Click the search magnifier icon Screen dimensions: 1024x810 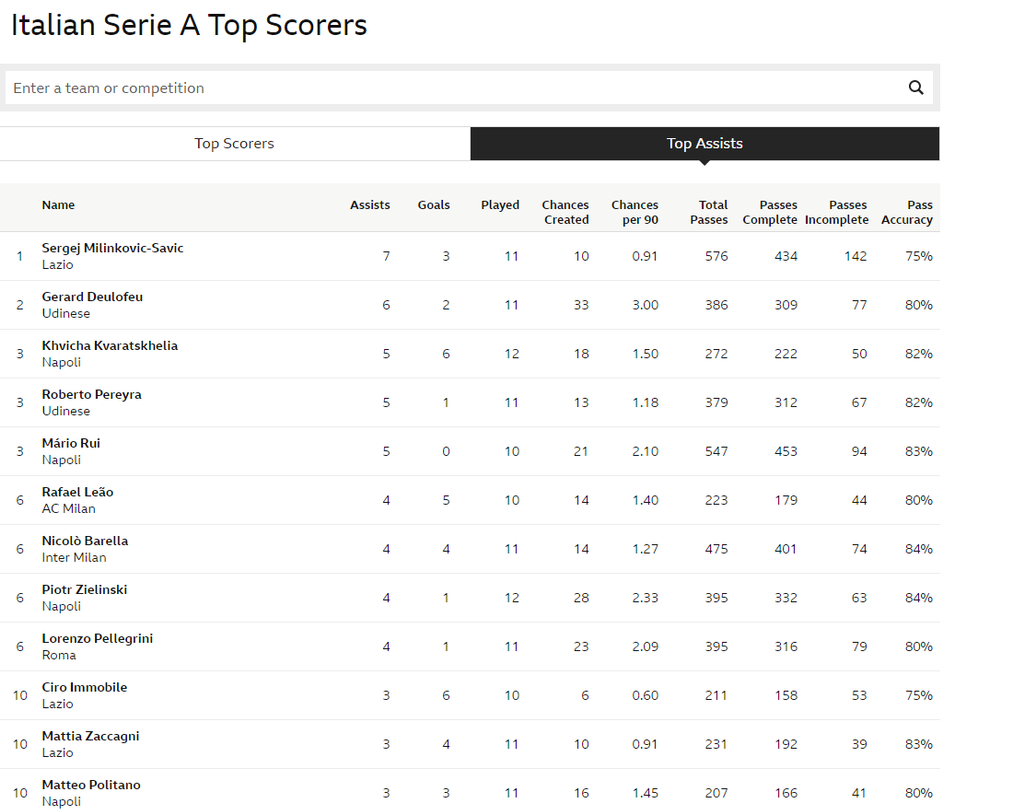915,88
